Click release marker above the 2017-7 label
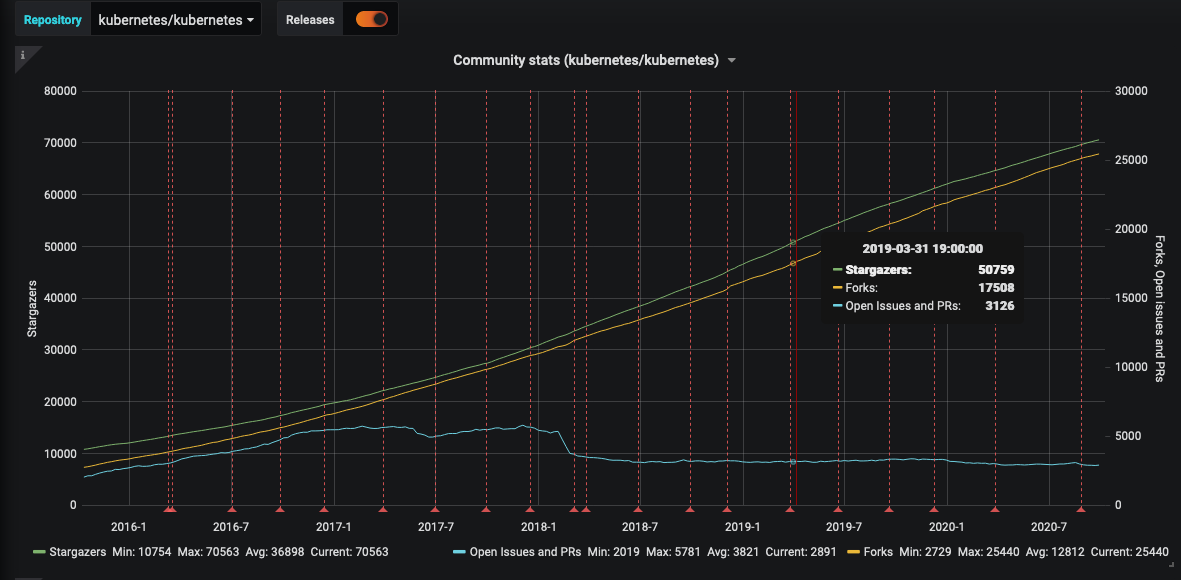 pos(435,510)
